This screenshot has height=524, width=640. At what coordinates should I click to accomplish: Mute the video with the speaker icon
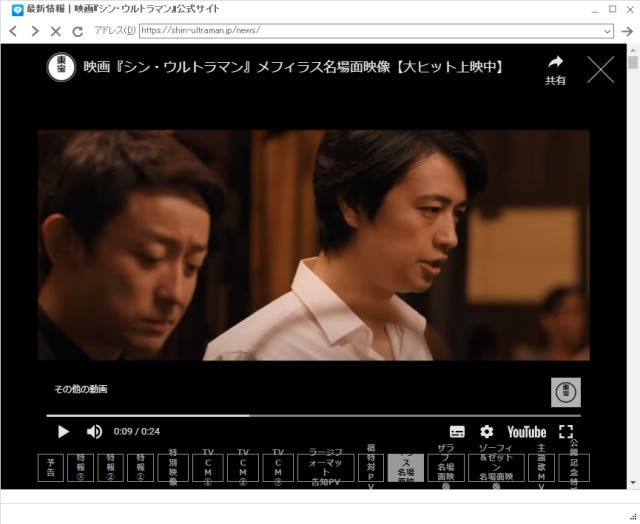(94, 432)
